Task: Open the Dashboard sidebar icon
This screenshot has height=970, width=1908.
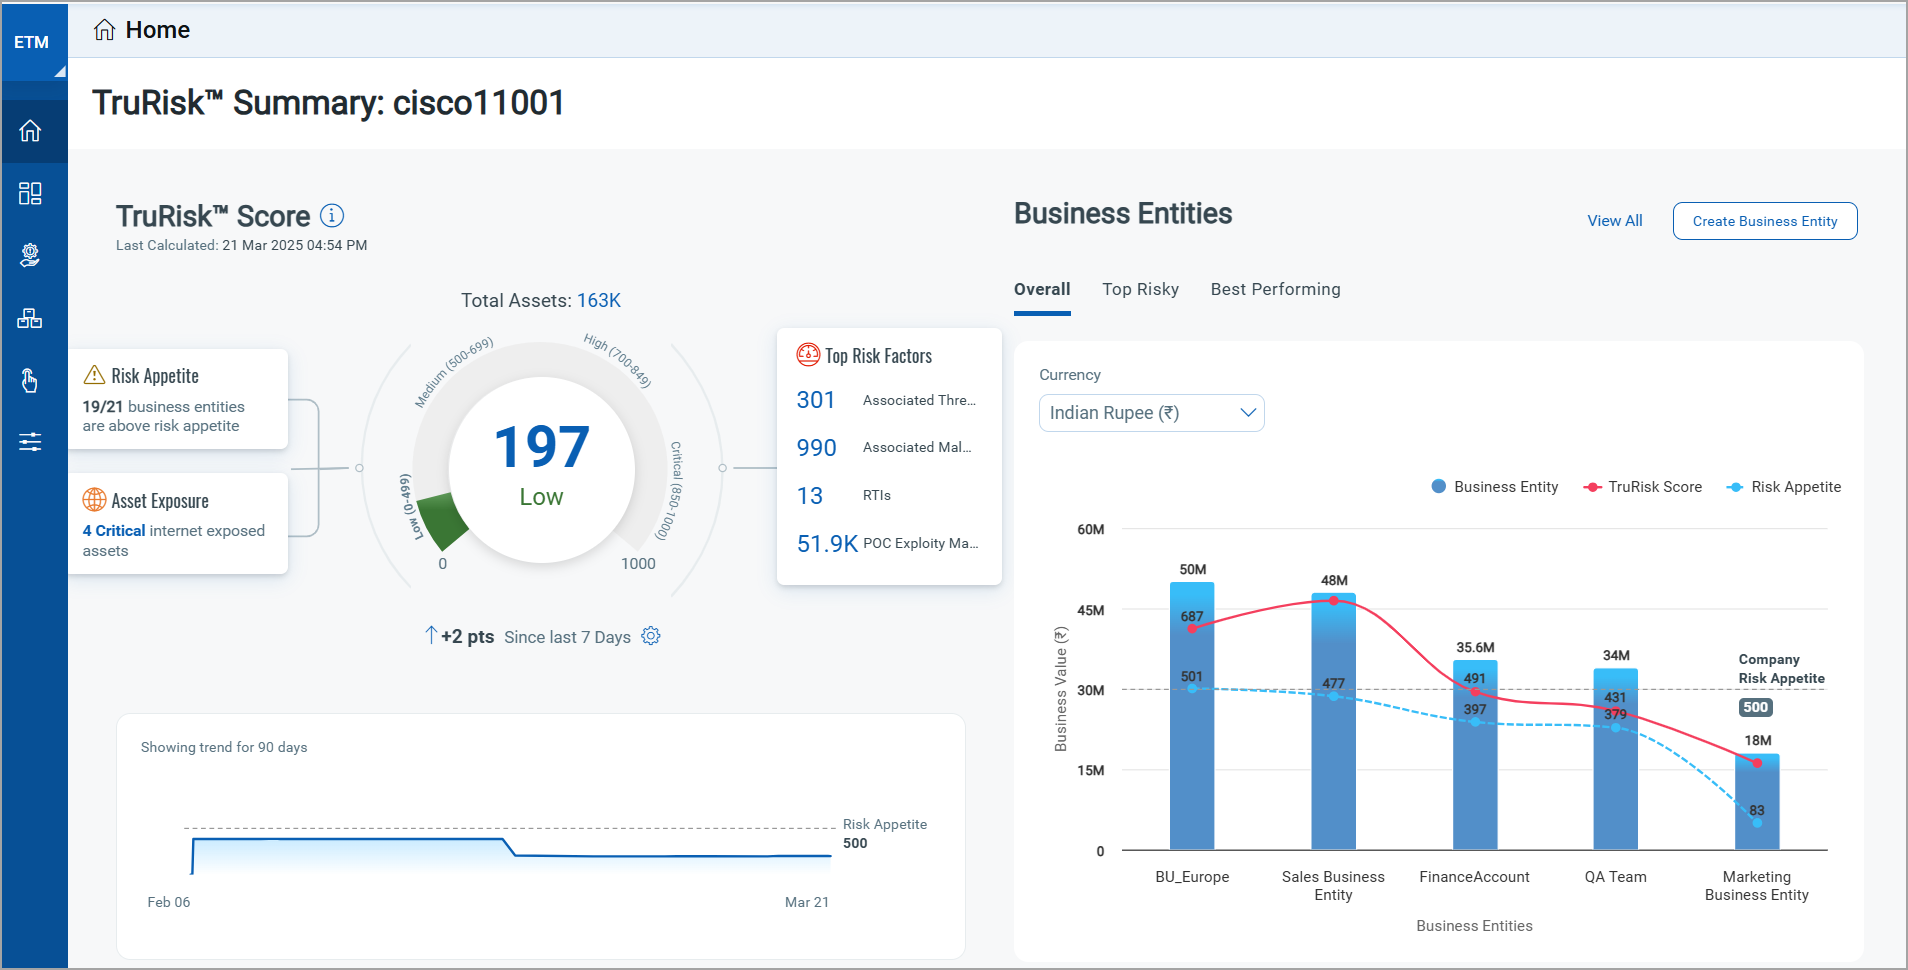Action: (30, 193)
